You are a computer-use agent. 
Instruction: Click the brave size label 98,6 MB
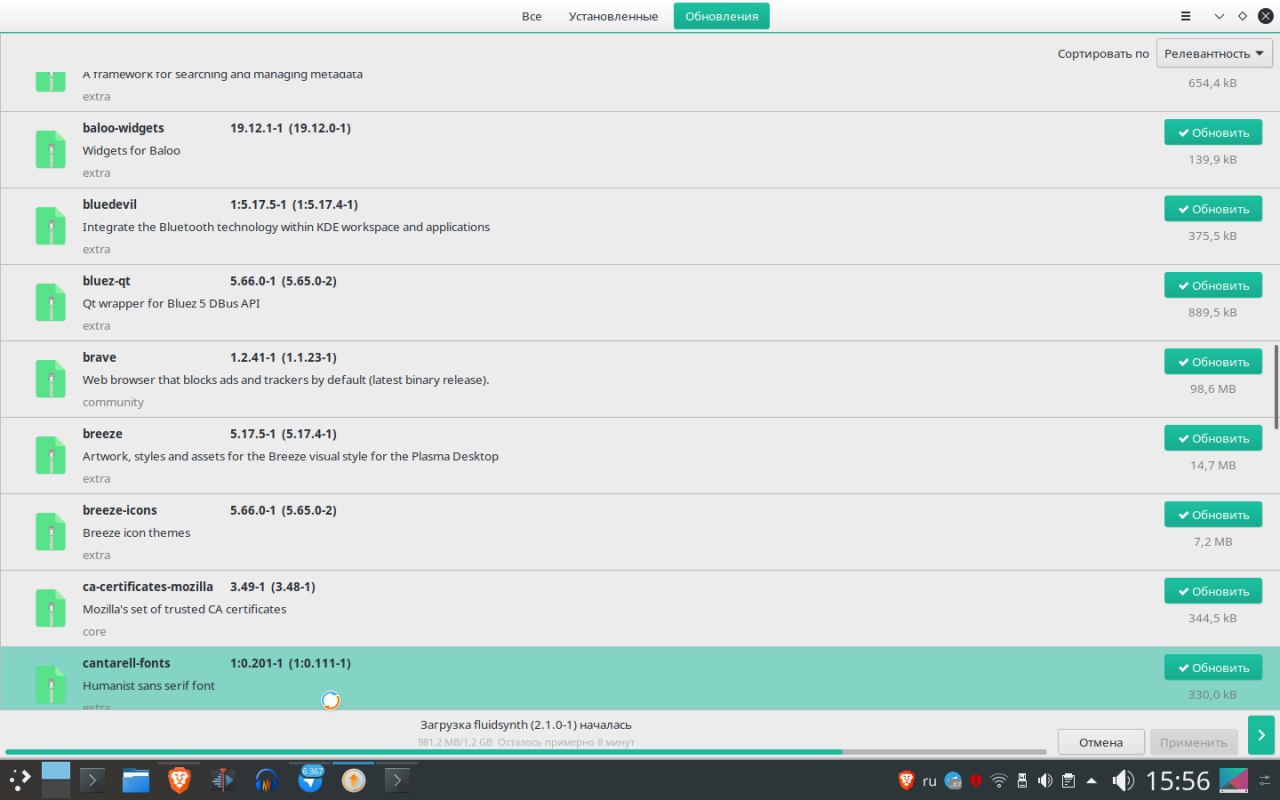click(1213, 389)
